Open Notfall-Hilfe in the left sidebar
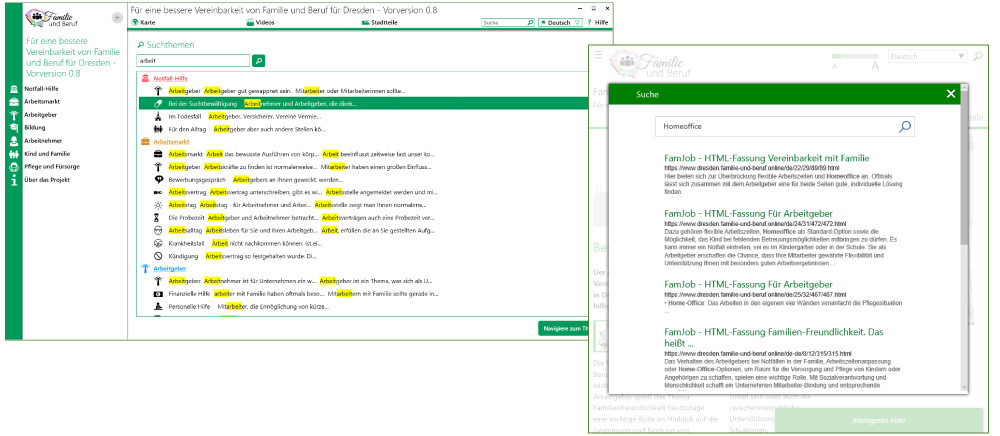 click(x=42, y=89)
